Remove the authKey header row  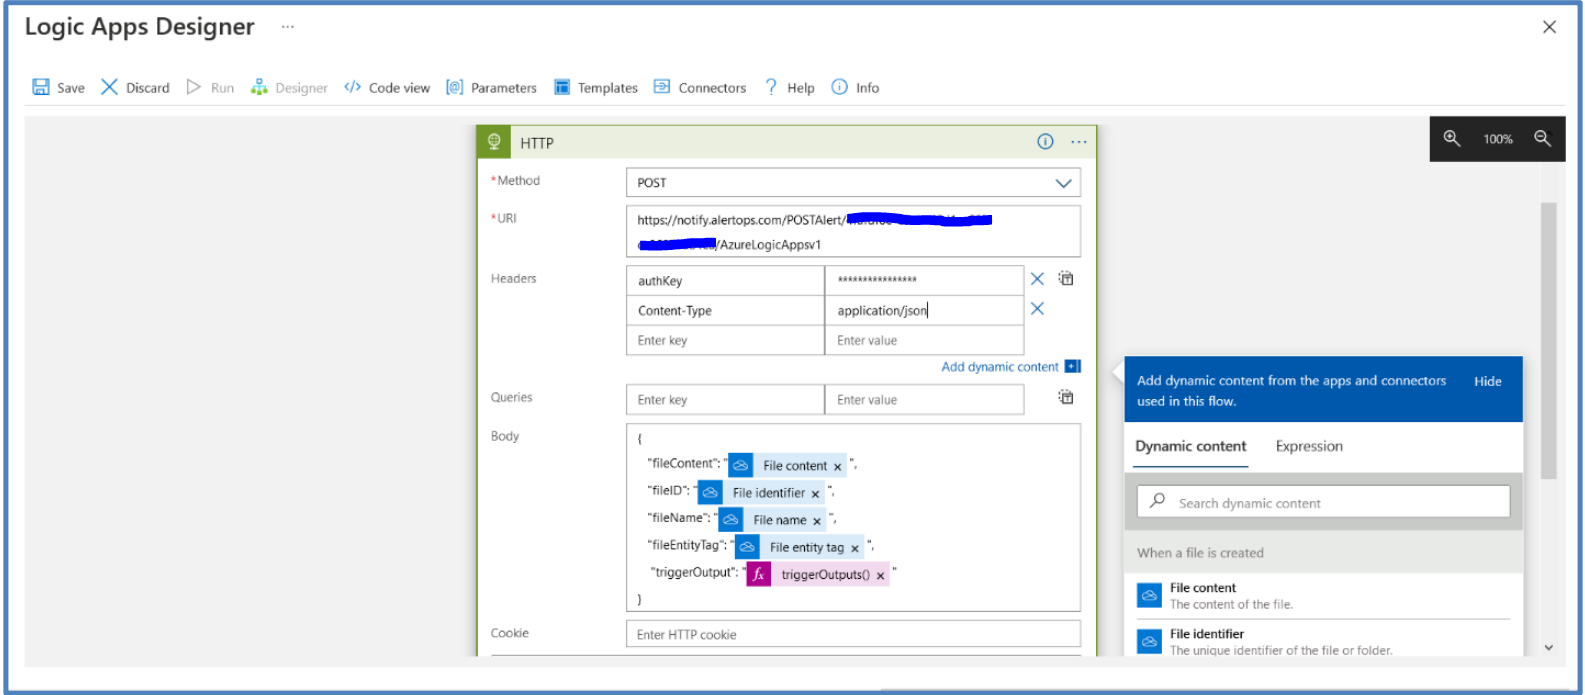coord(1037,279)
